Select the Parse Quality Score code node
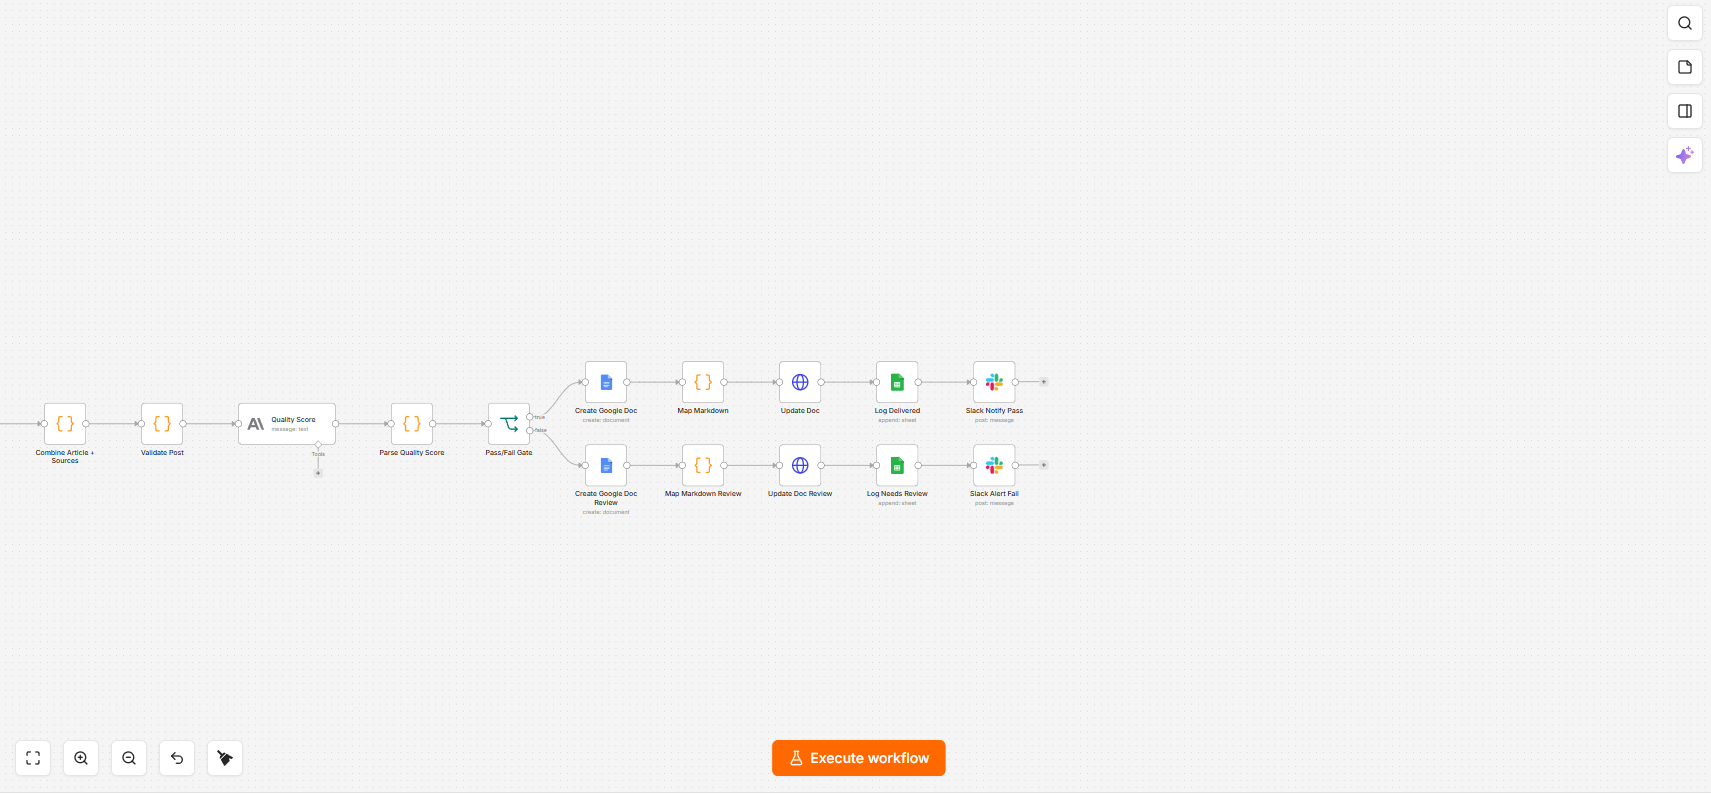Screen dimensions: 1711x794 coord(412,424)
